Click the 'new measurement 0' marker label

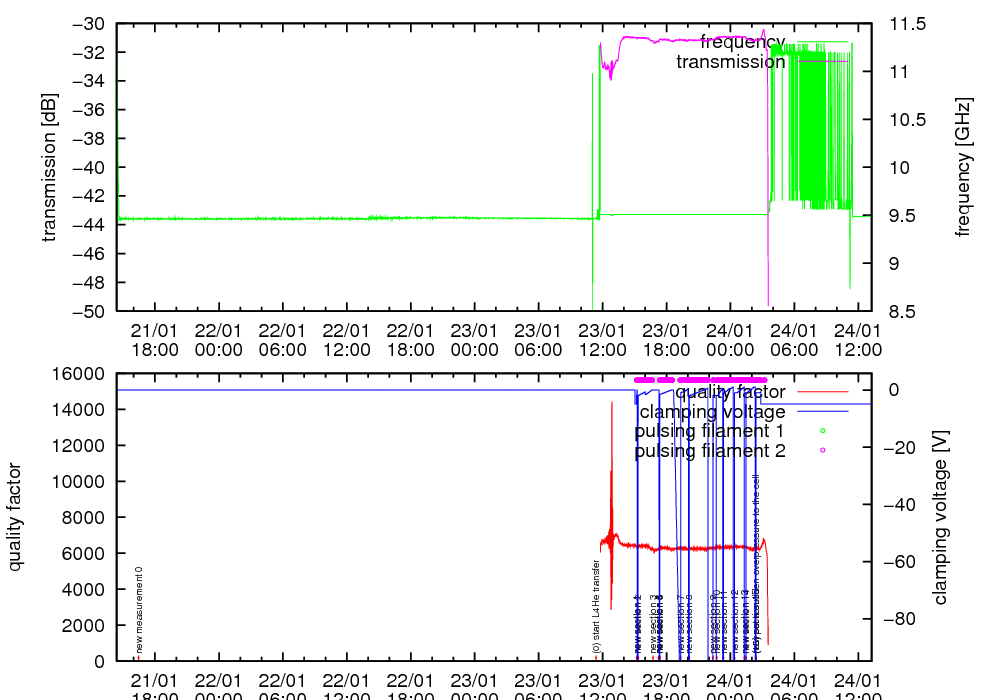(139, 611)
